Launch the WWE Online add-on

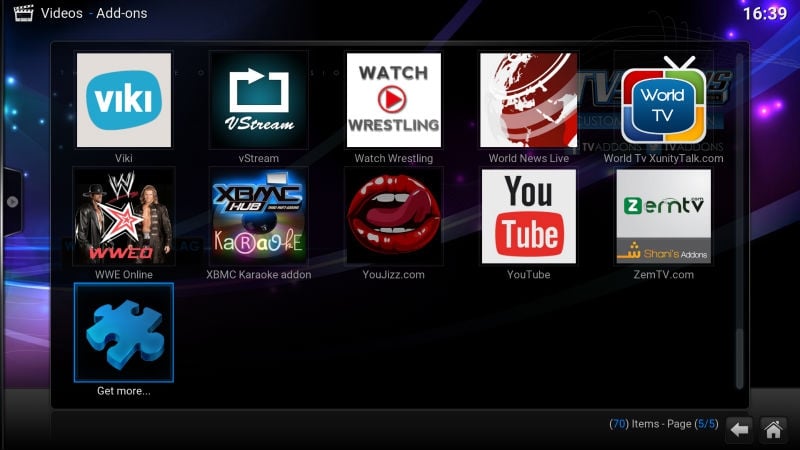tap(124, 216)
